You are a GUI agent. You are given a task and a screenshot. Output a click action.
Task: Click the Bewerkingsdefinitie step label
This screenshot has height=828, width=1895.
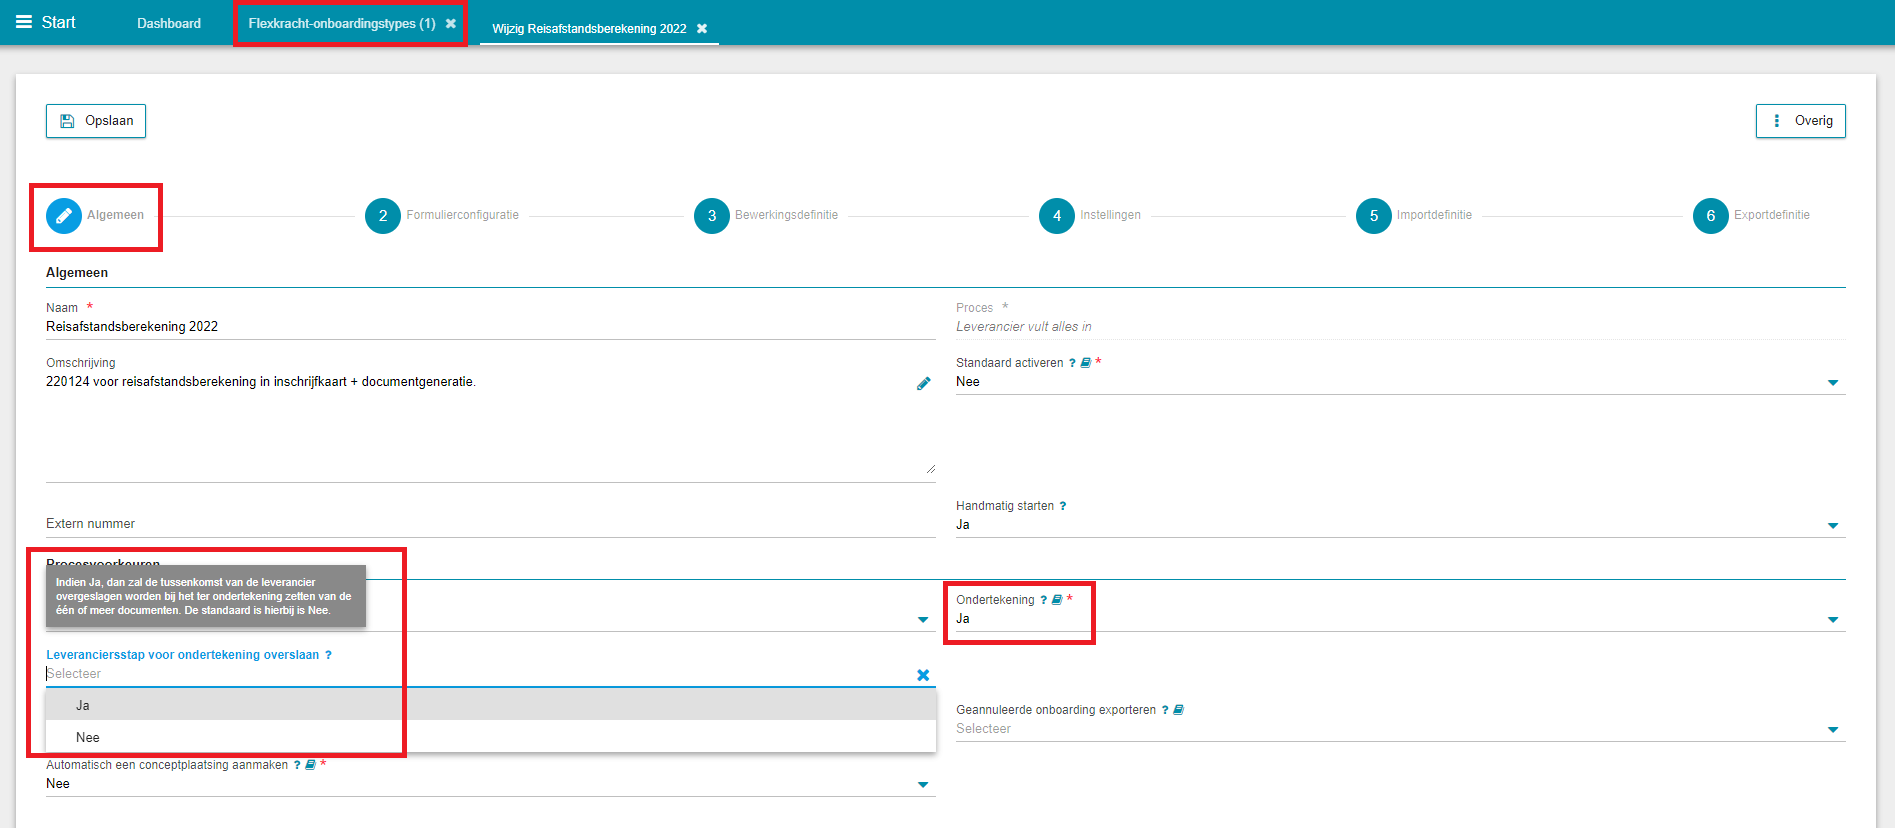coord(787,215)
